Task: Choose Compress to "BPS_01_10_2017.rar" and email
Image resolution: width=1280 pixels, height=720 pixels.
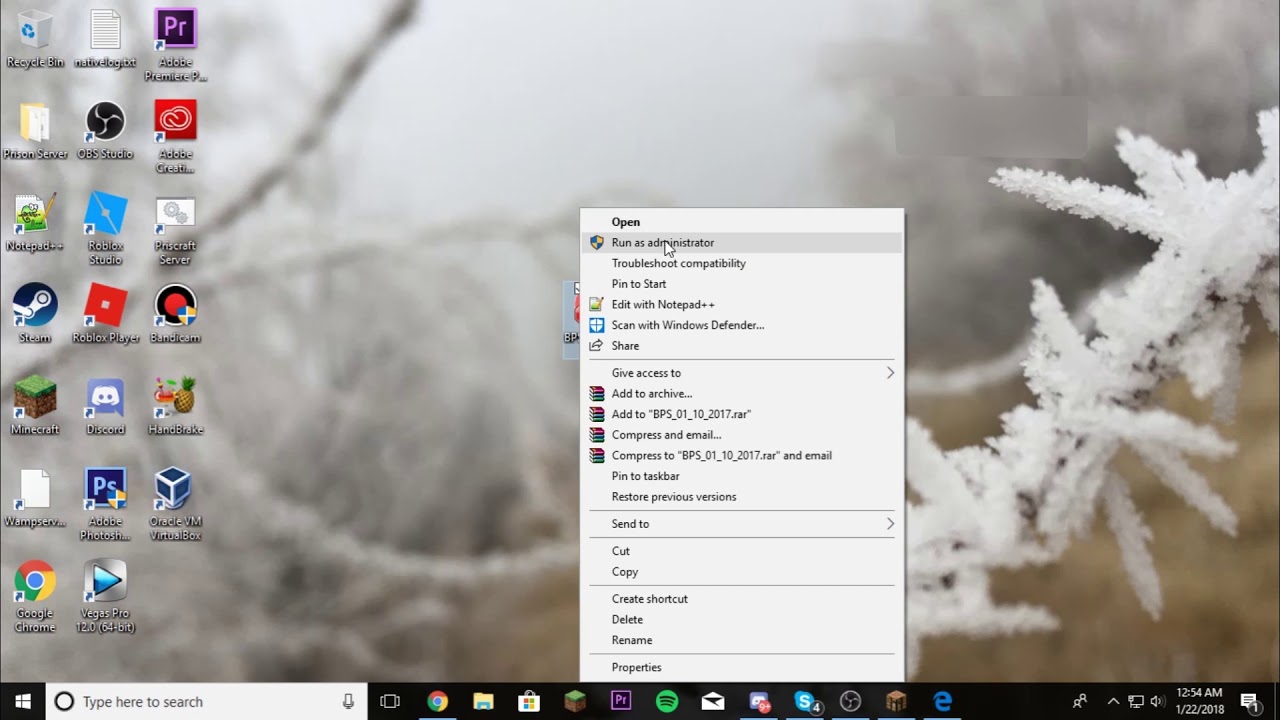Action: (x=741, y=455)
